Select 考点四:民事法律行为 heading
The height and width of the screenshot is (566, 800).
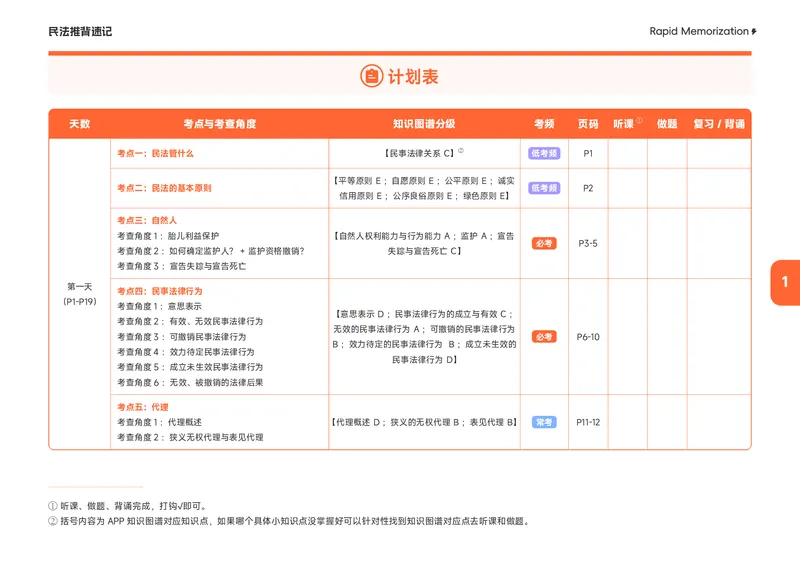point(160,291)
